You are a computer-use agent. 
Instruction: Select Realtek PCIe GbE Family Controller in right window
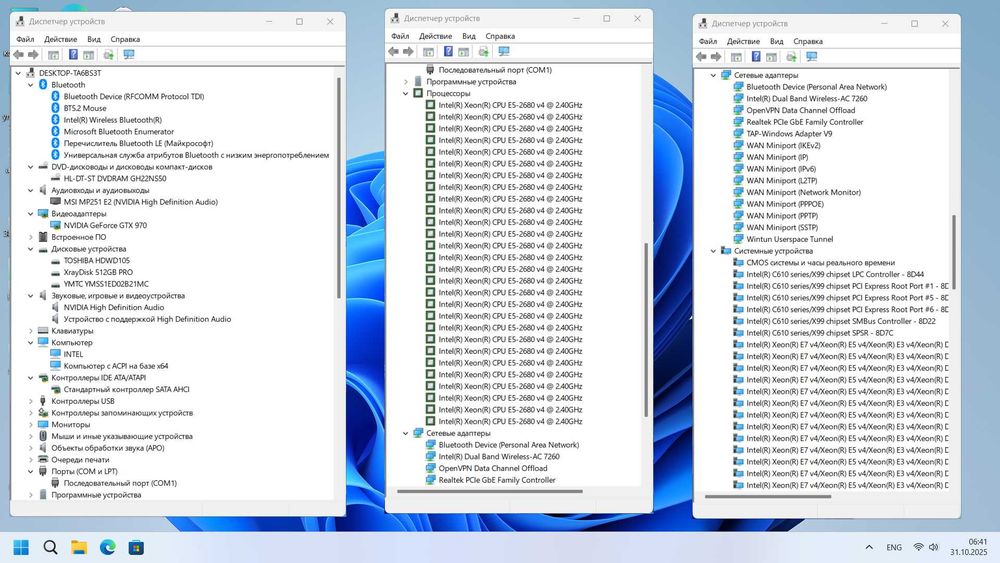coord(805,122)
